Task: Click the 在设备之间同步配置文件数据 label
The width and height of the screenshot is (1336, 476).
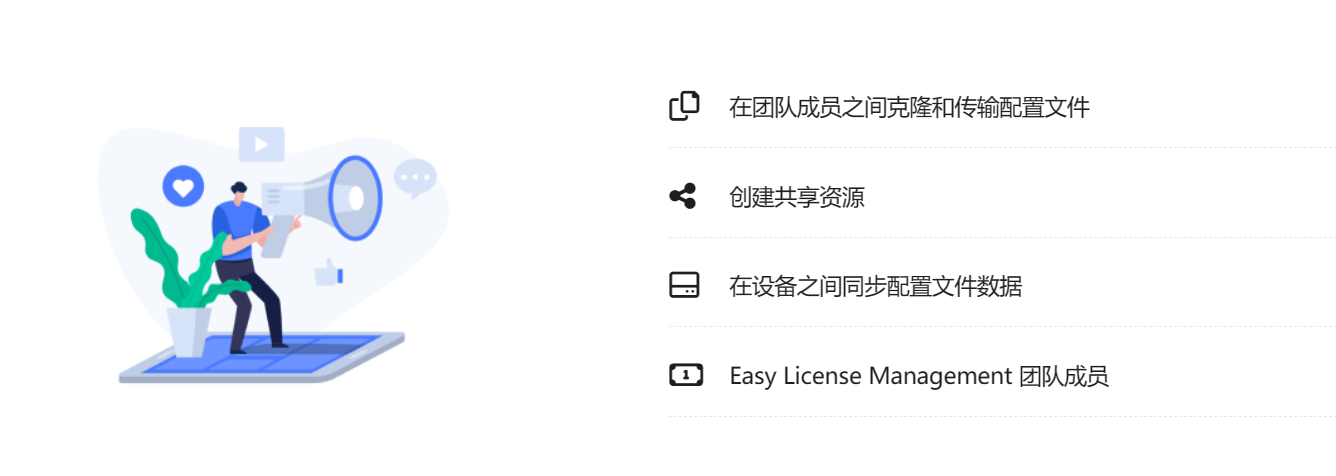Action: 875,287
